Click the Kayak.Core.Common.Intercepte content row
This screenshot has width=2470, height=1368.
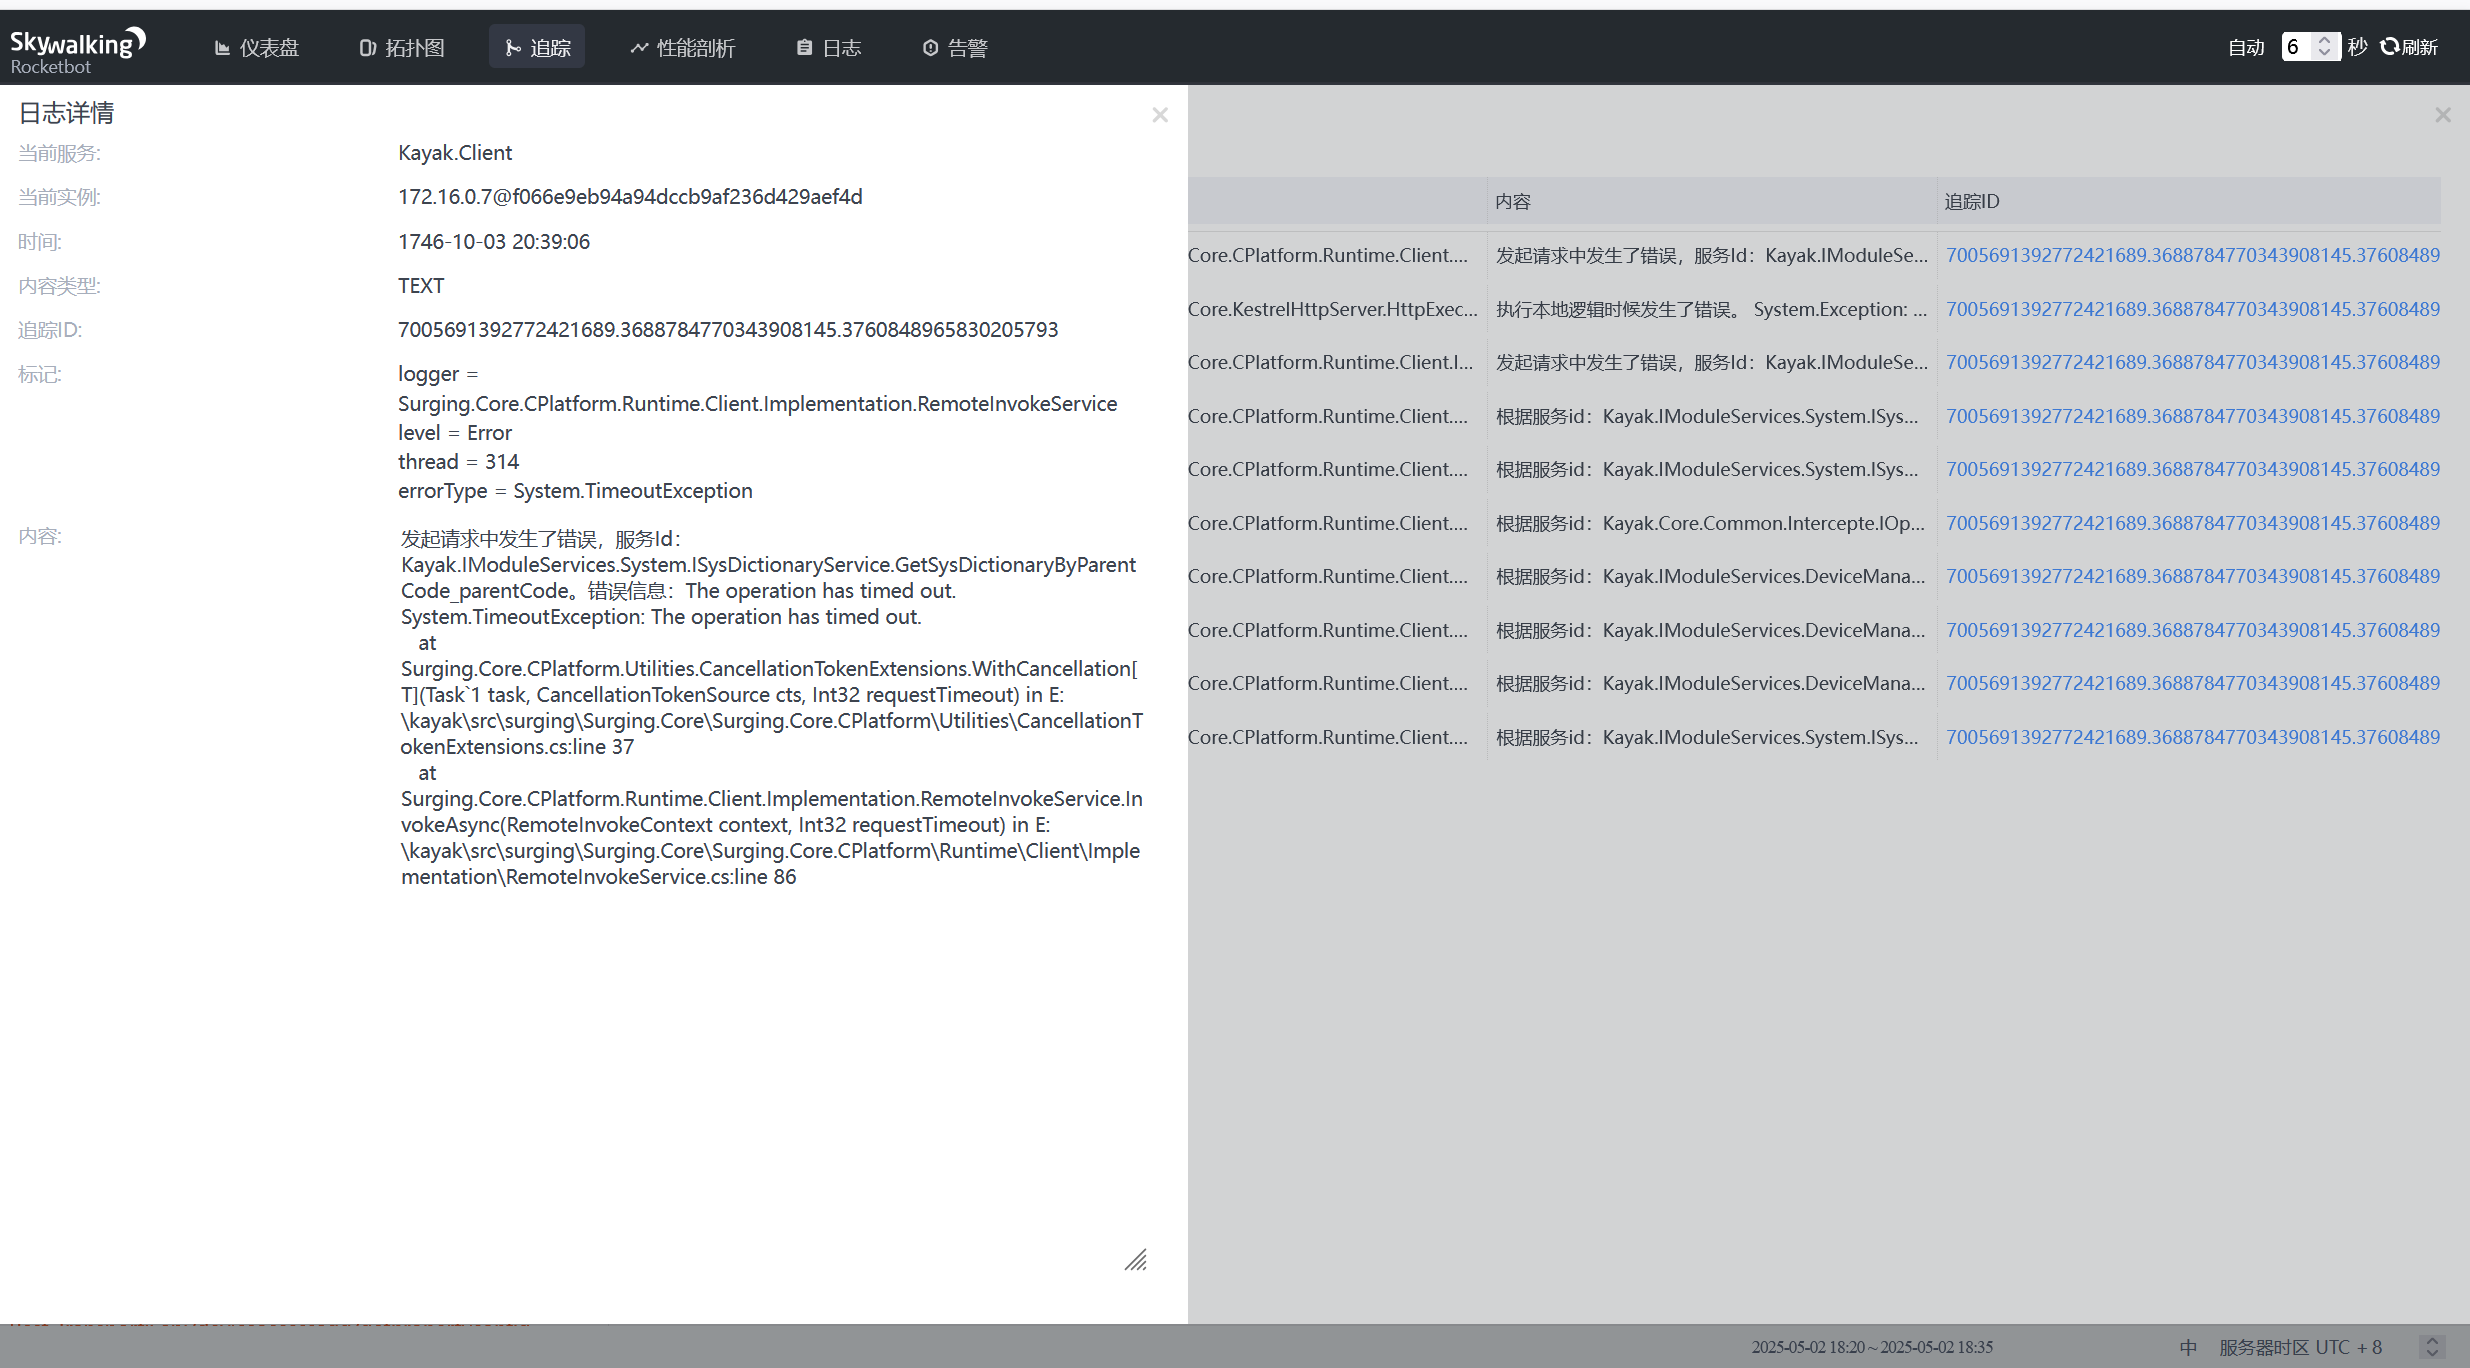pos(1710,523)
